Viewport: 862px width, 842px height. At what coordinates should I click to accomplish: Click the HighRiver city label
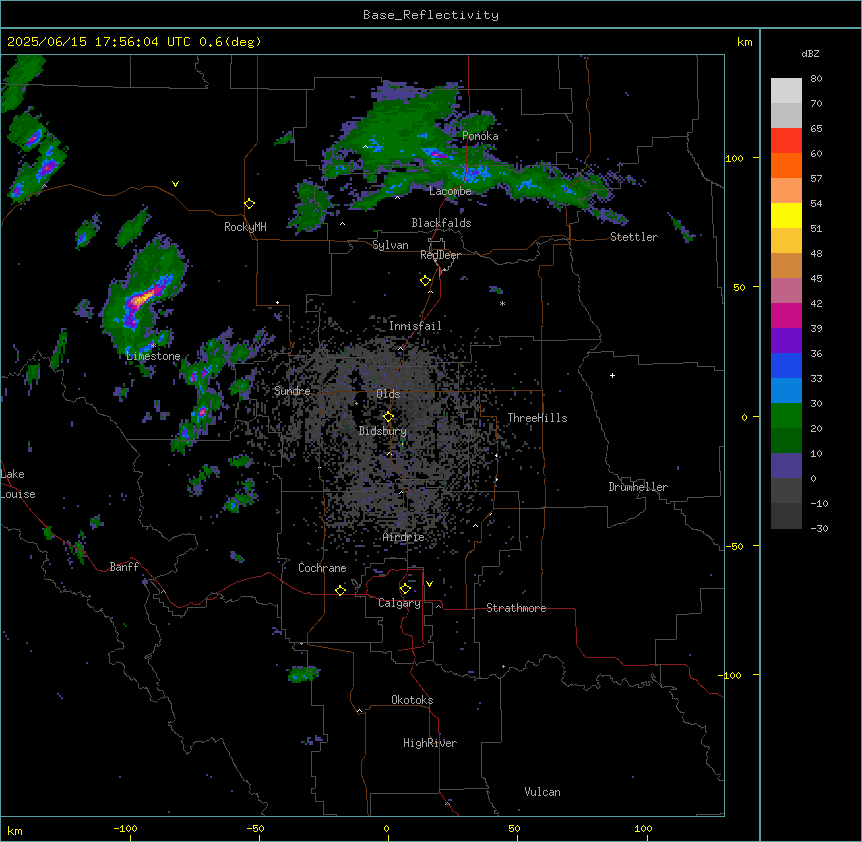pyautogui.click(x=430, y=743)
